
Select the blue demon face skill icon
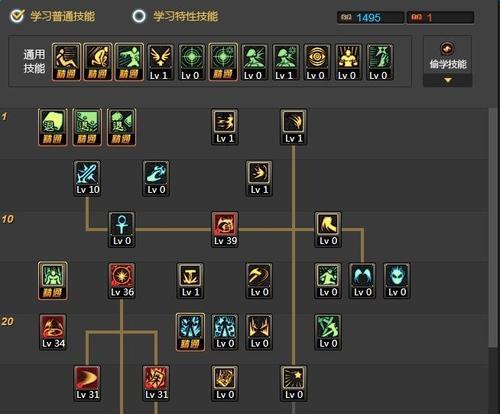coord(397,281)
